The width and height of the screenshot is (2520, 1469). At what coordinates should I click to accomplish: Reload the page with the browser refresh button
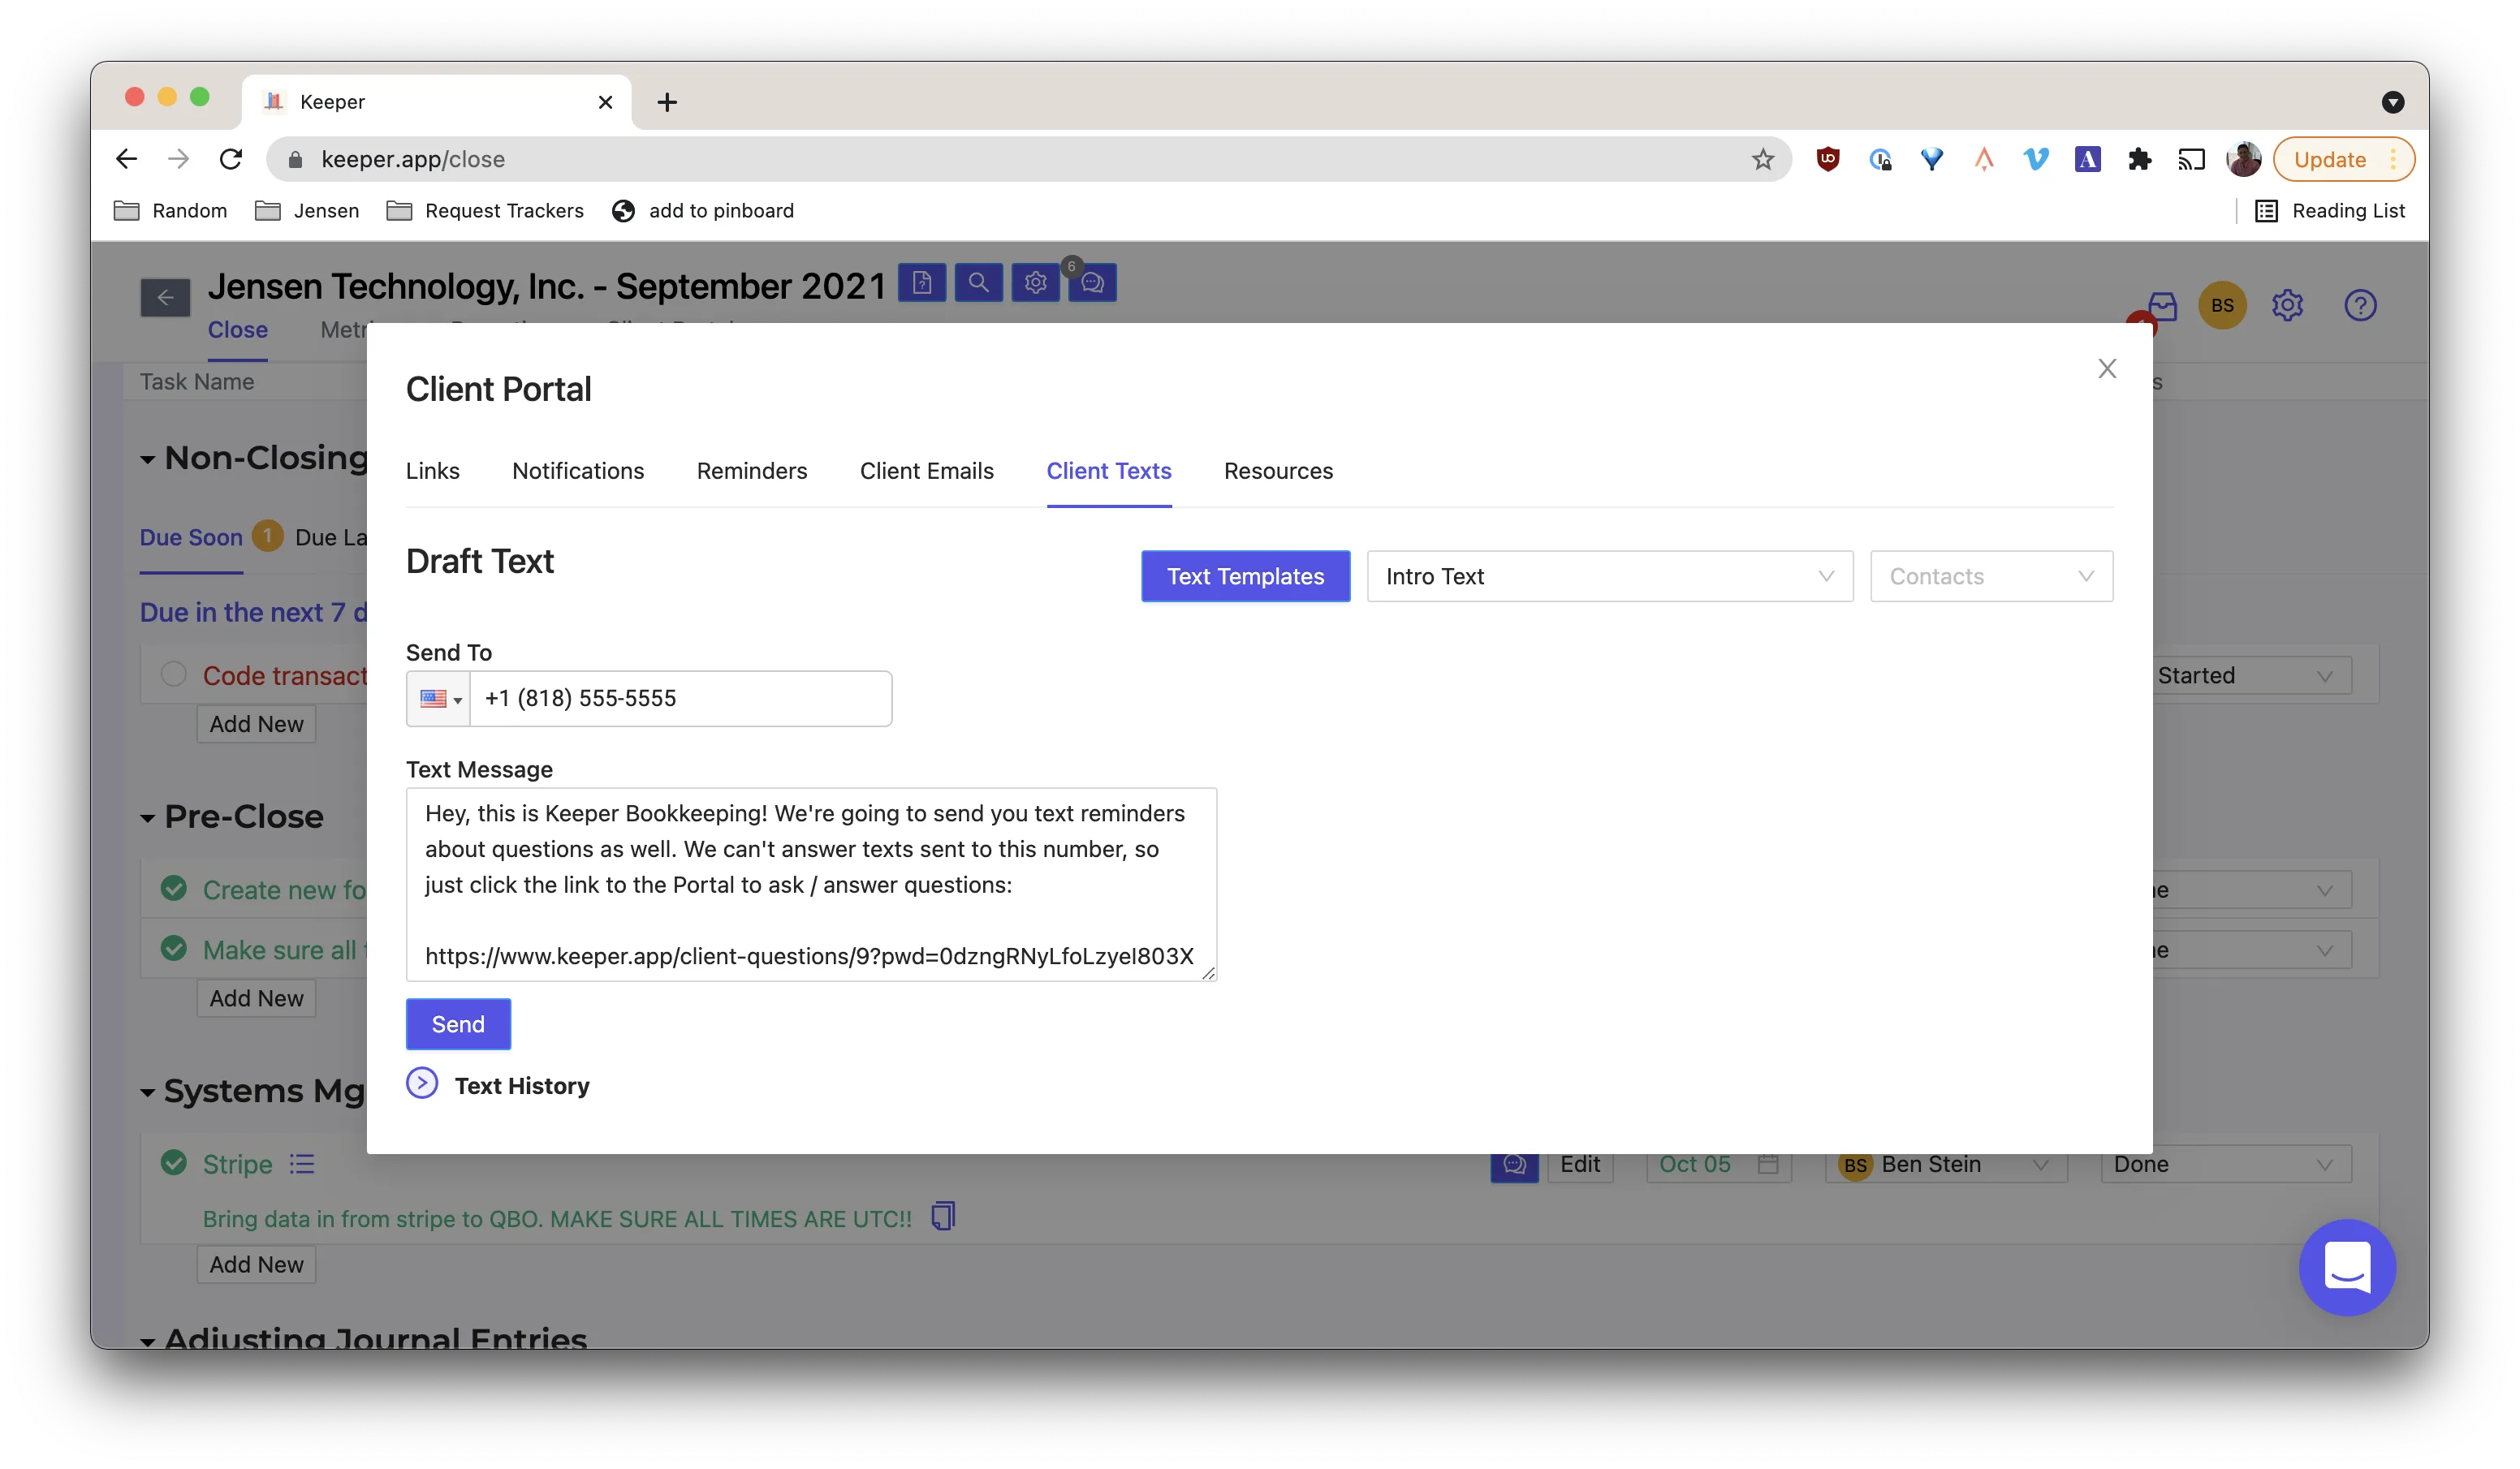pos(231,159)
